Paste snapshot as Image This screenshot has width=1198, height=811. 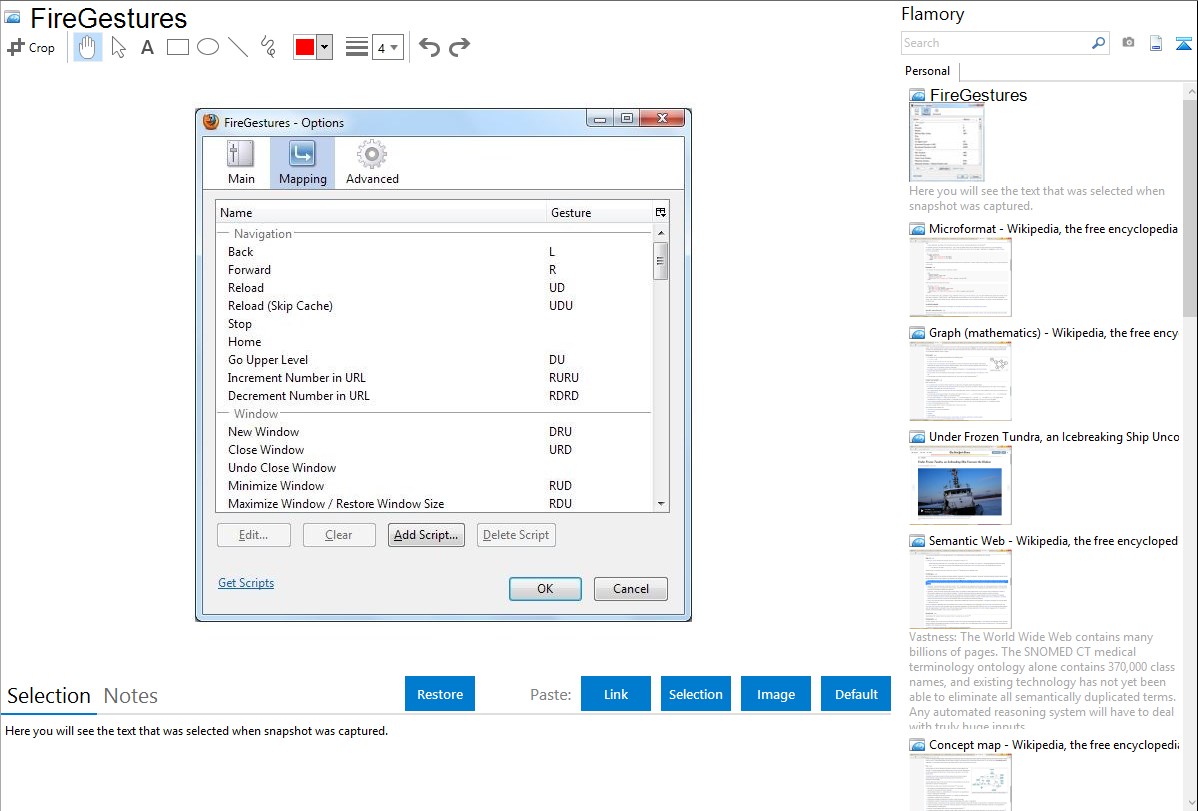pos(775,694)
